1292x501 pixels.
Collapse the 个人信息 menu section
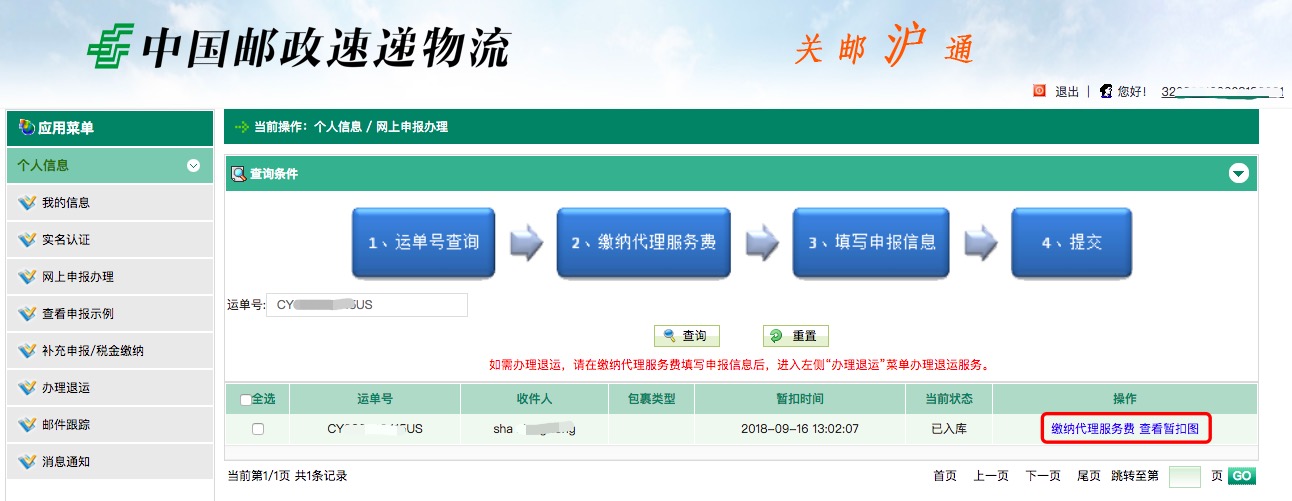tap(193, 166)
